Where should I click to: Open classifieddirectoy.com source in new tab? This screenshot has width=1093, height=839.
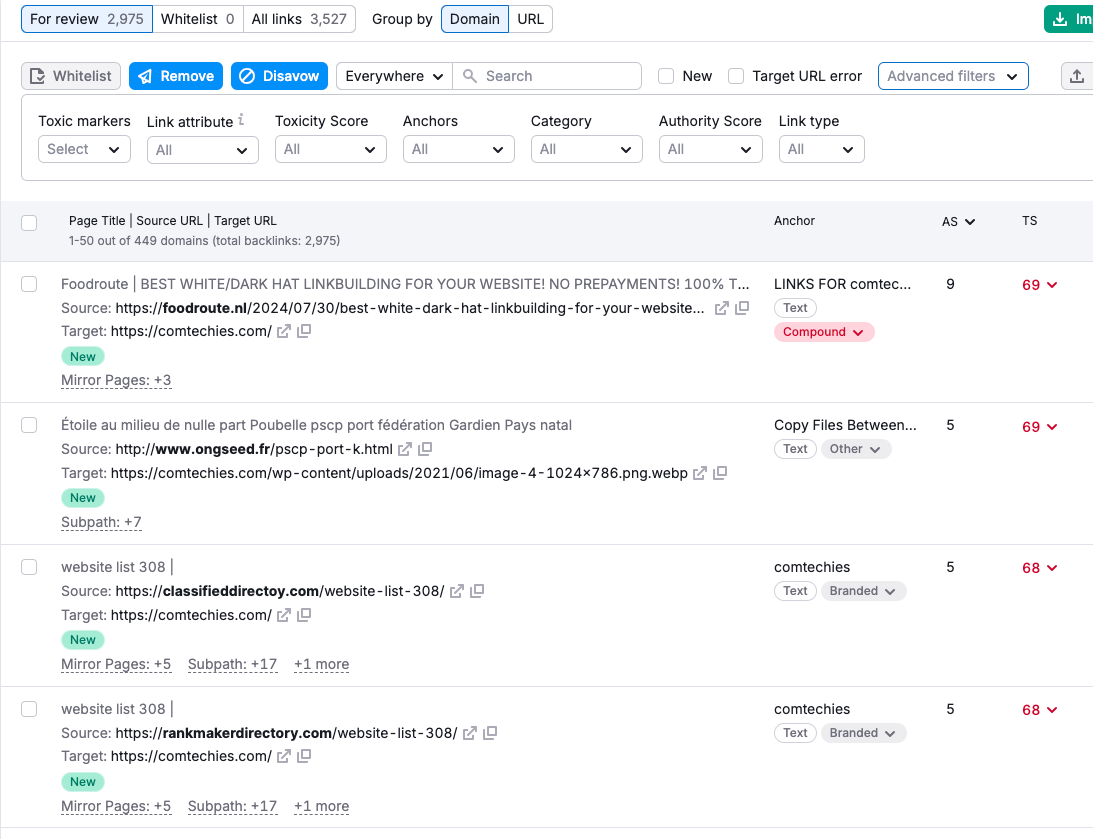456,591
